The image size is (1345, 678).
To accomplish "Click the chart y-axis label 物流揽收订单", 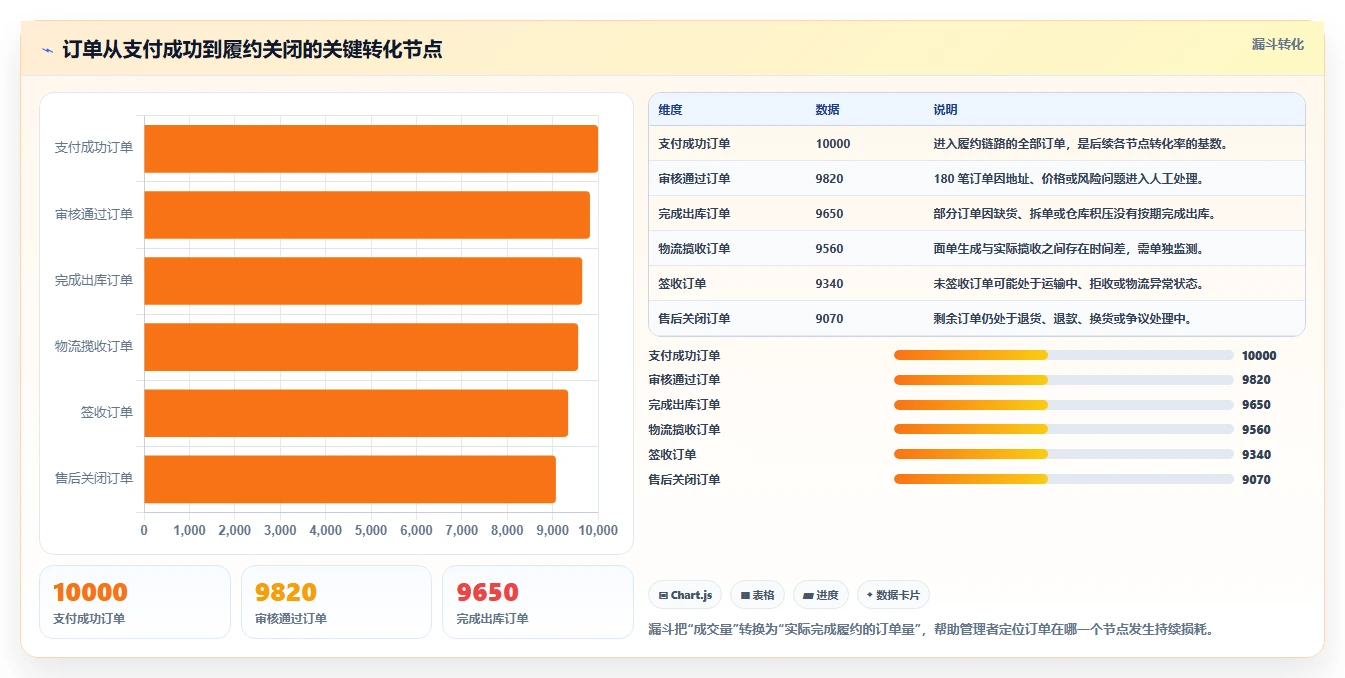I will coord(94,347).
